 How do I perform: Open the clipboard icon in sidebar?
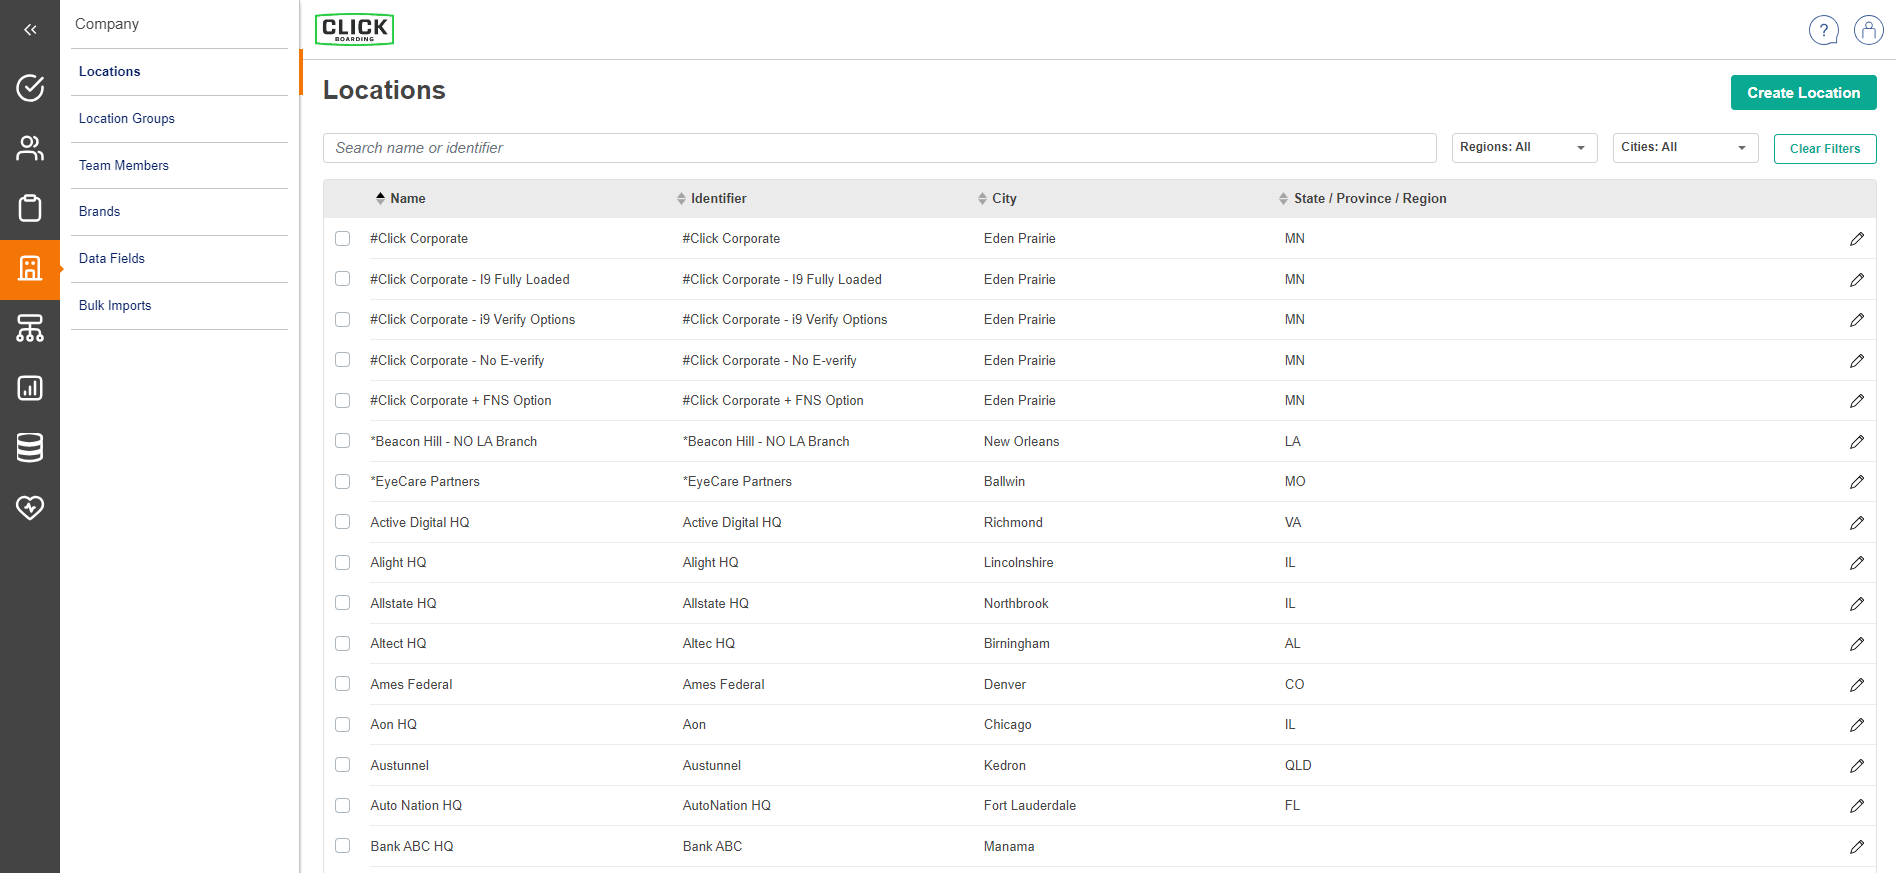pos(30,208)
